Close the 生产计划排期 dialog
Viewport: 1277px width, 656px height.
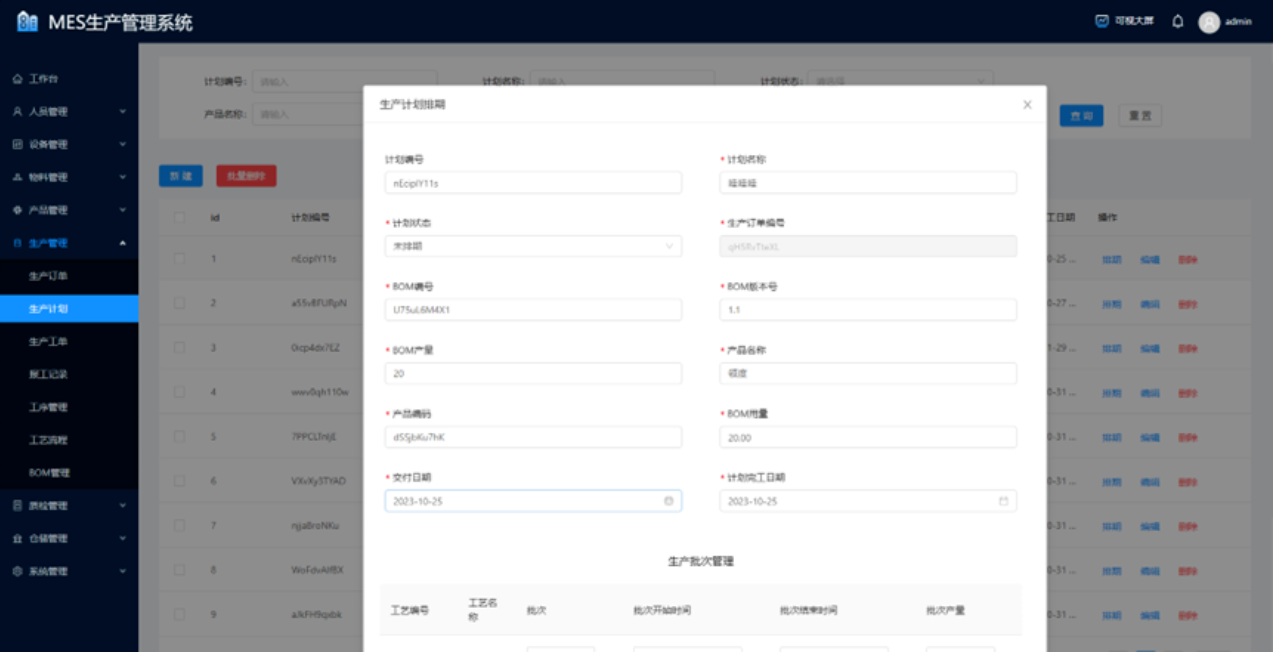(x=1027, y=105)
